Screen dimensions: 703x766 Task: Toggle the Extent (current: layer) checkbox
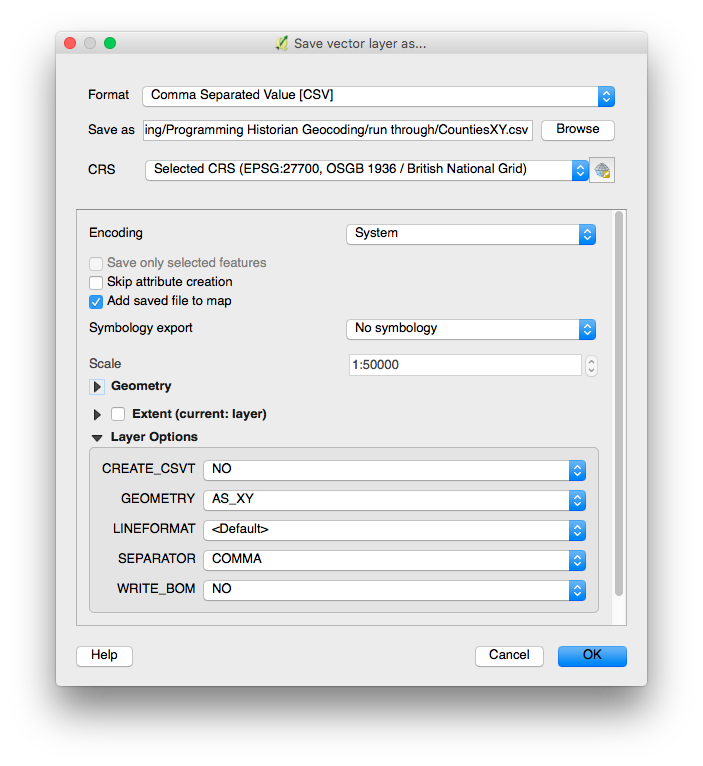118,414
